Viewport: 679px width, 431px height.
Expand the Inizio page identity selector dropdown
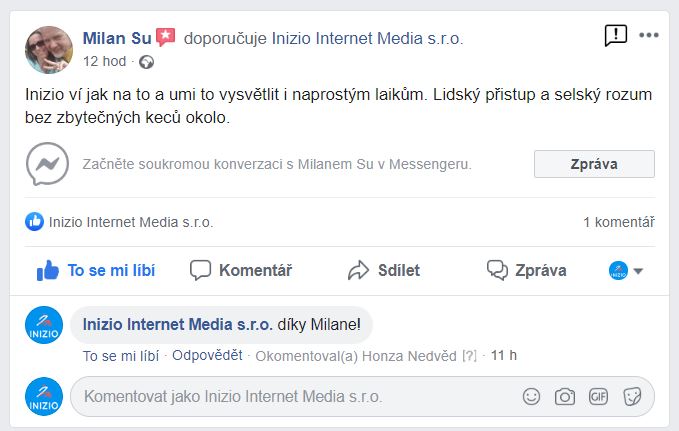626,271
